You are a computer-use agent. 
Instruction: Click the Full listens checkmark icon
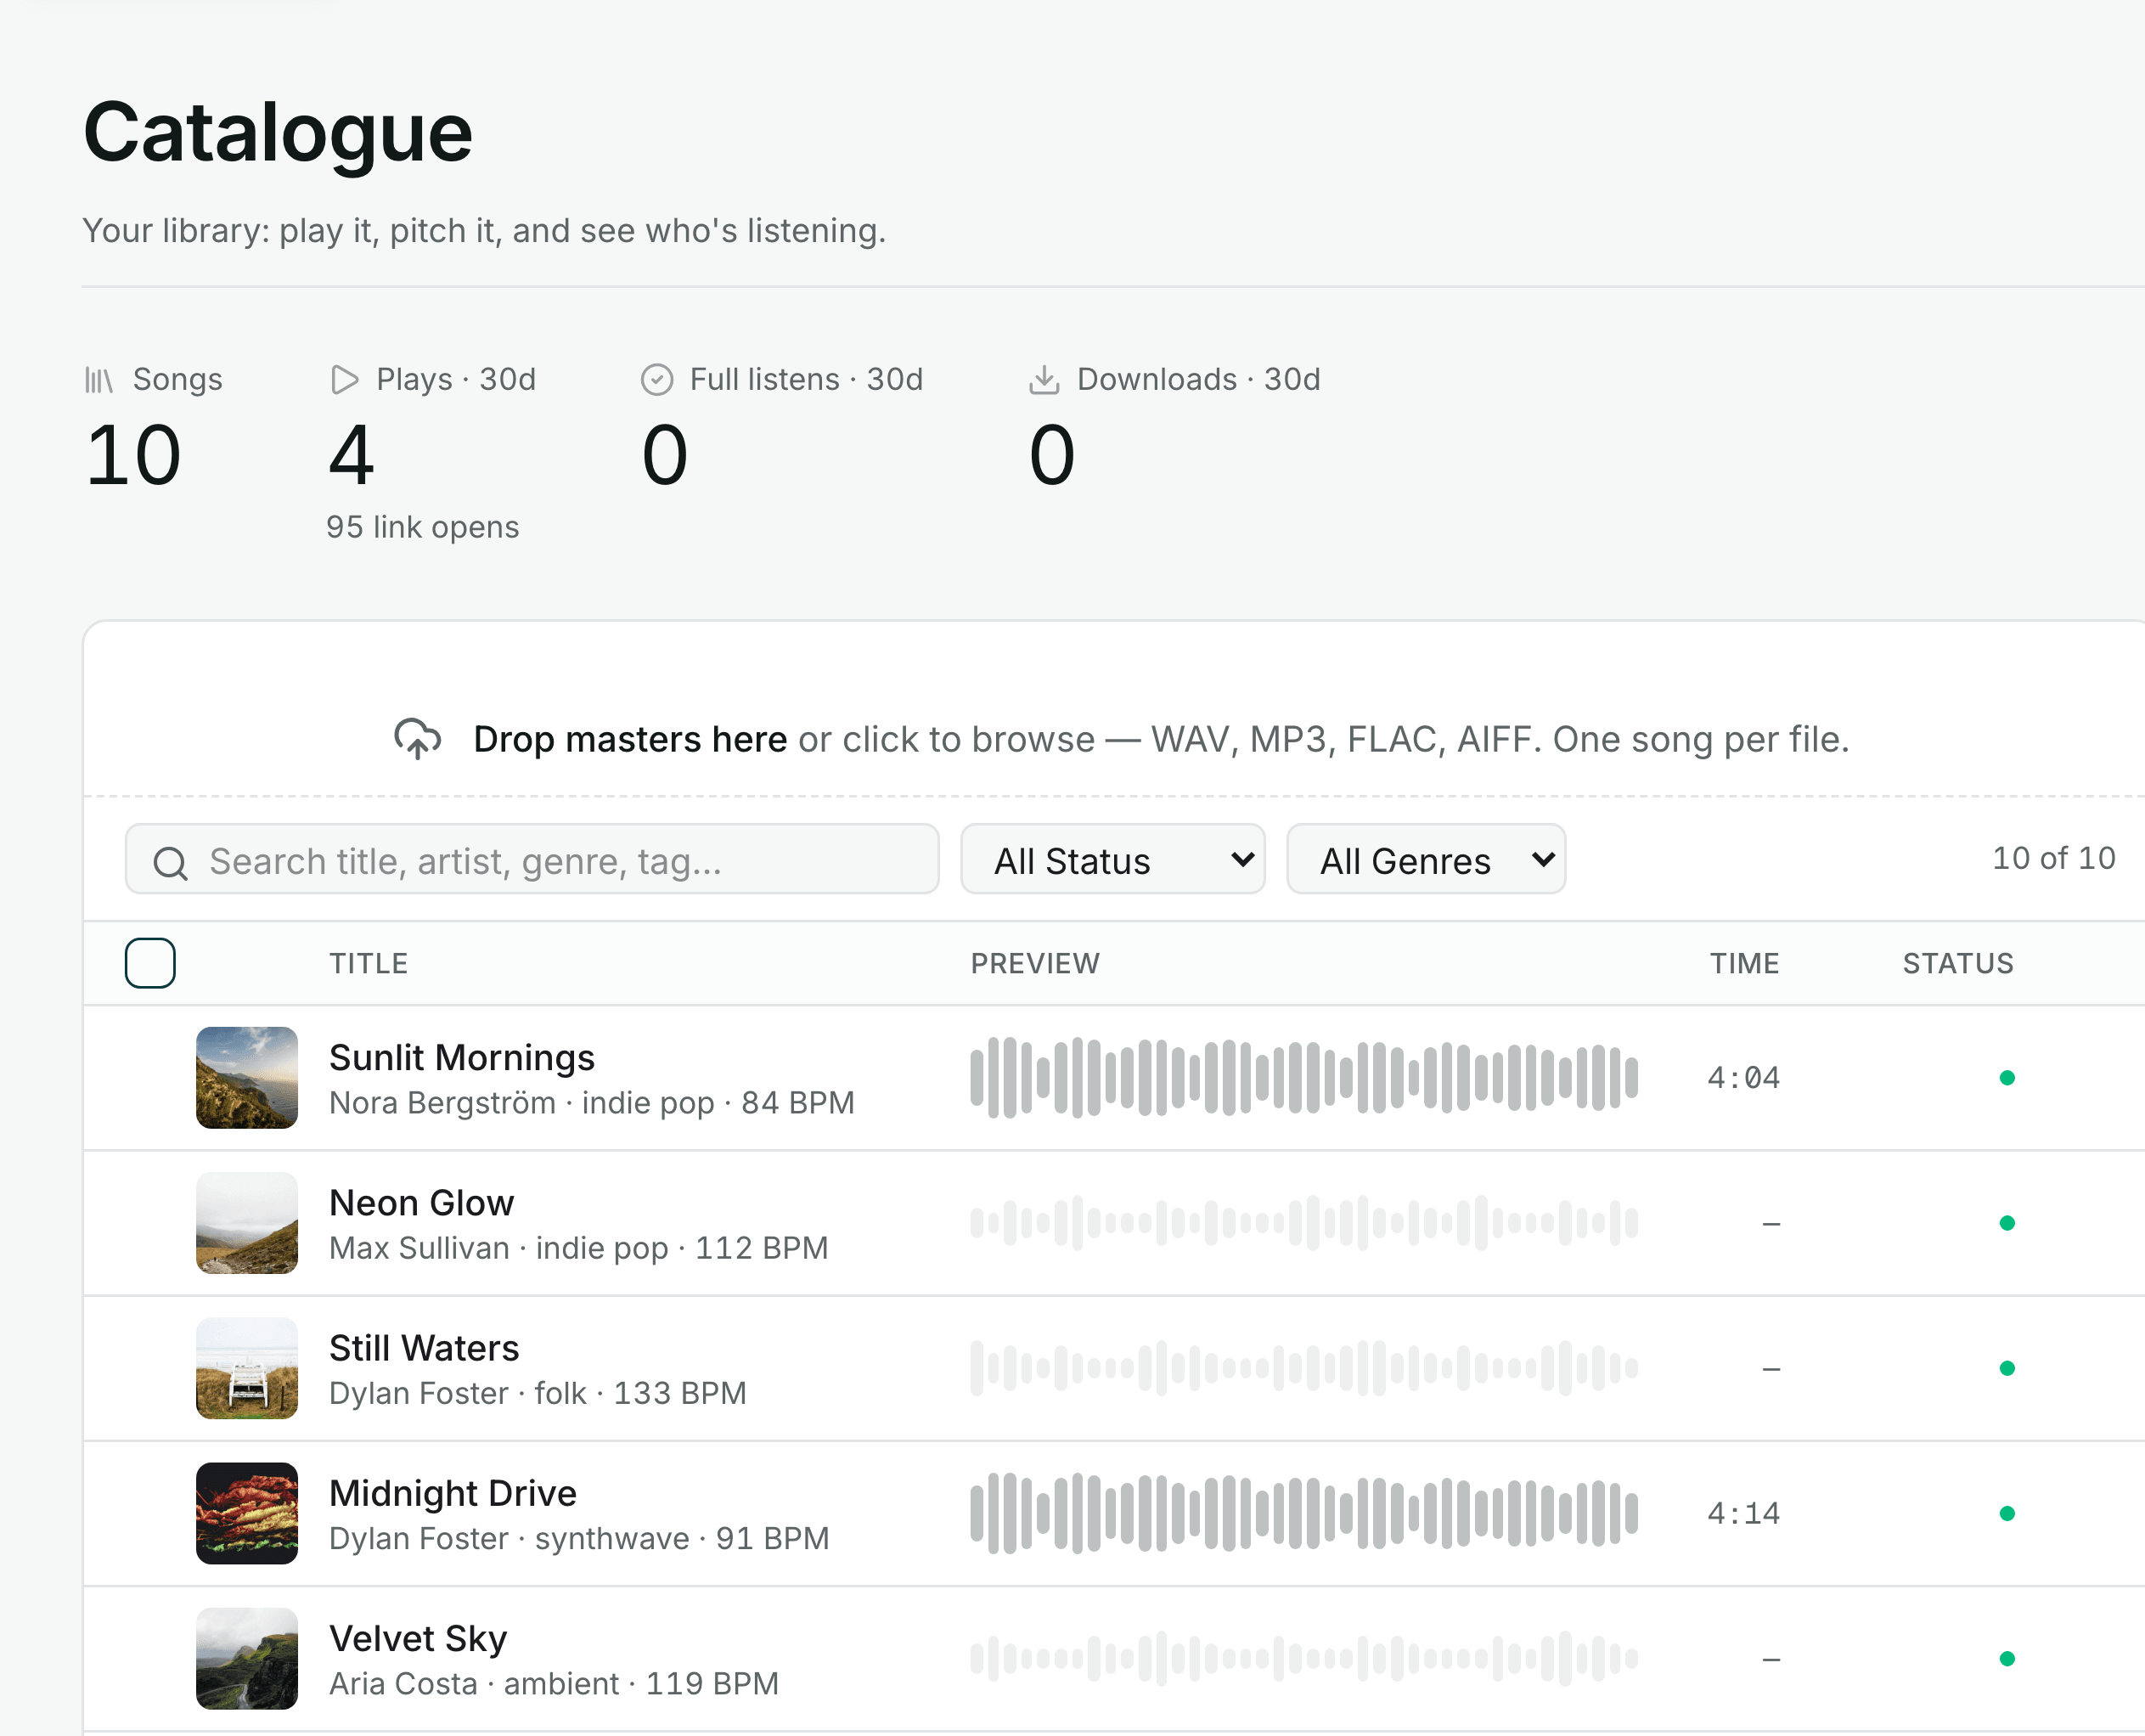coord(657,380)
